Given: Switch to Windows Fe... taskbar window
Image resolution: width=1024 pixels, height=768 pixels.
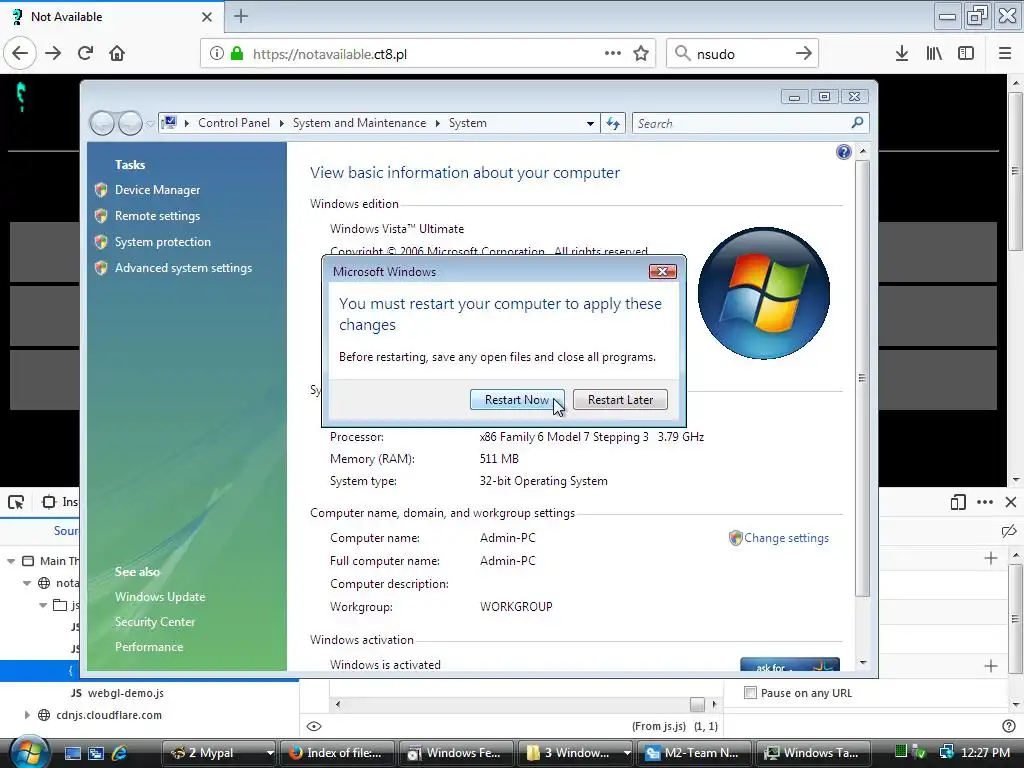Looking at the screenshot, I should 456,753.
